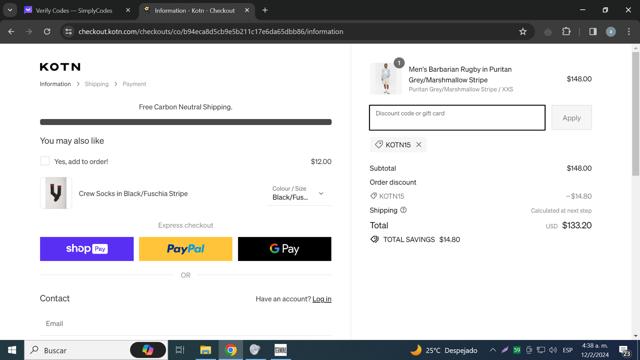Click the checkout URL in the address bar
The width and height of the screenshot is (640, 360).
(211, 31)
